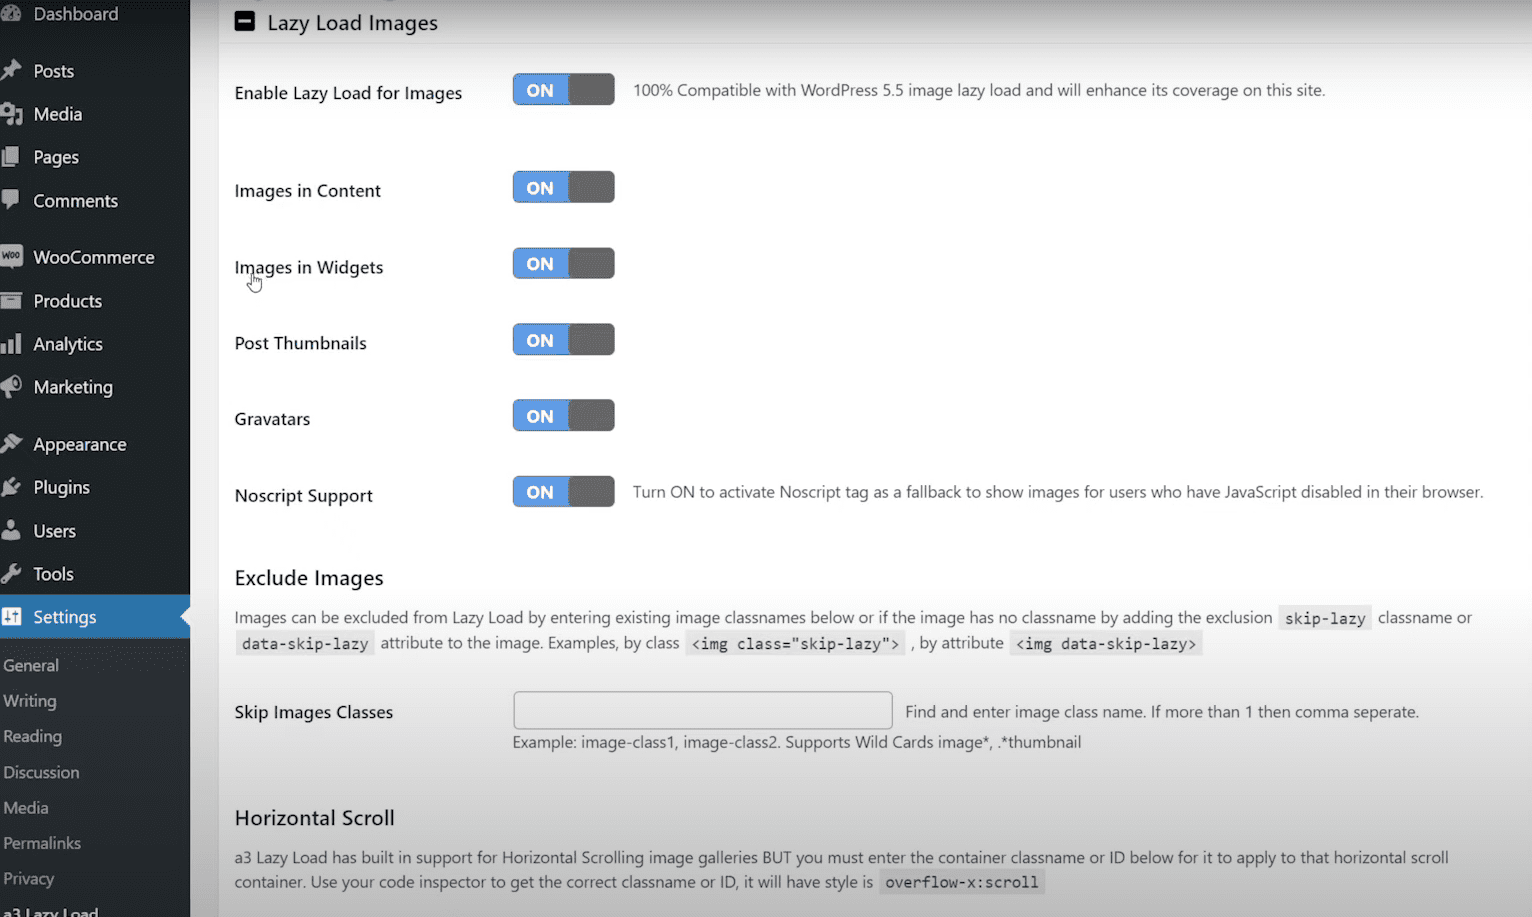
Task: Open Media settings submenu link
Action: pyautogui.click(x=26, y=807)
